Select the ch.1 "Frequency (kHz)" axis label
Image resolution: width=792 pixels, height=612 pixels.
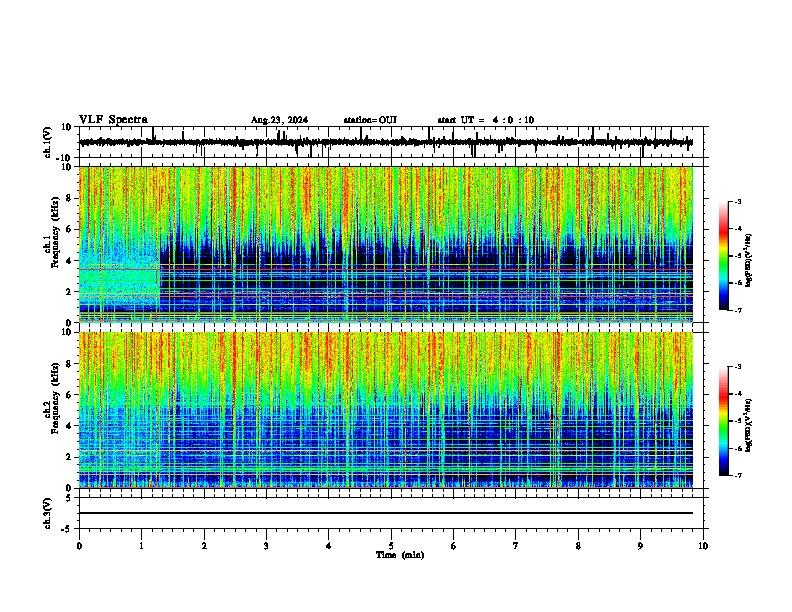(55, 232)
